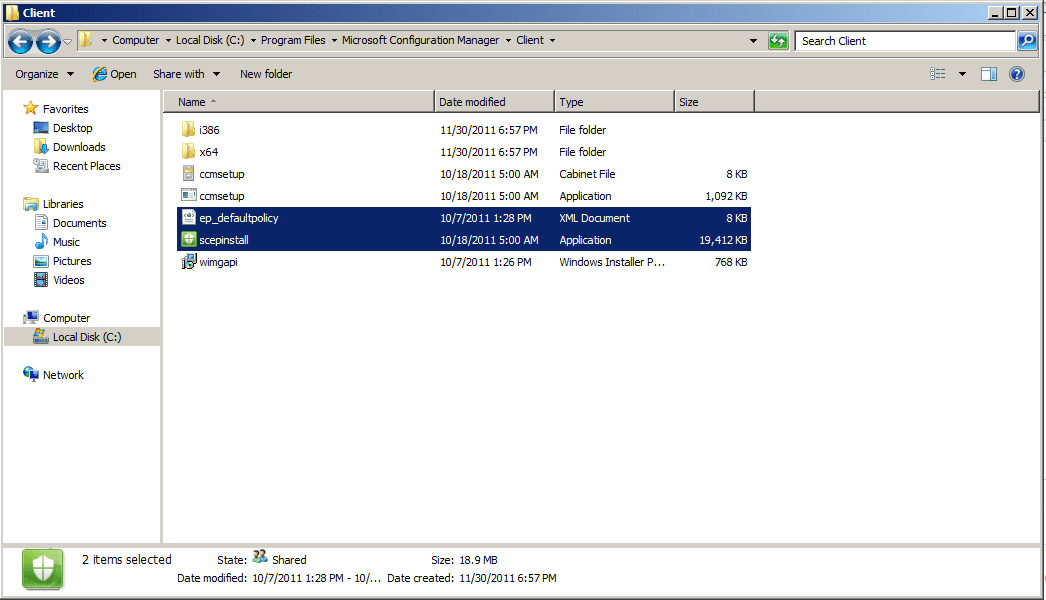Select Downloads in Favorites sidebar
The width and height of the screenshot is (1046, 600).
tap(79, 147)
